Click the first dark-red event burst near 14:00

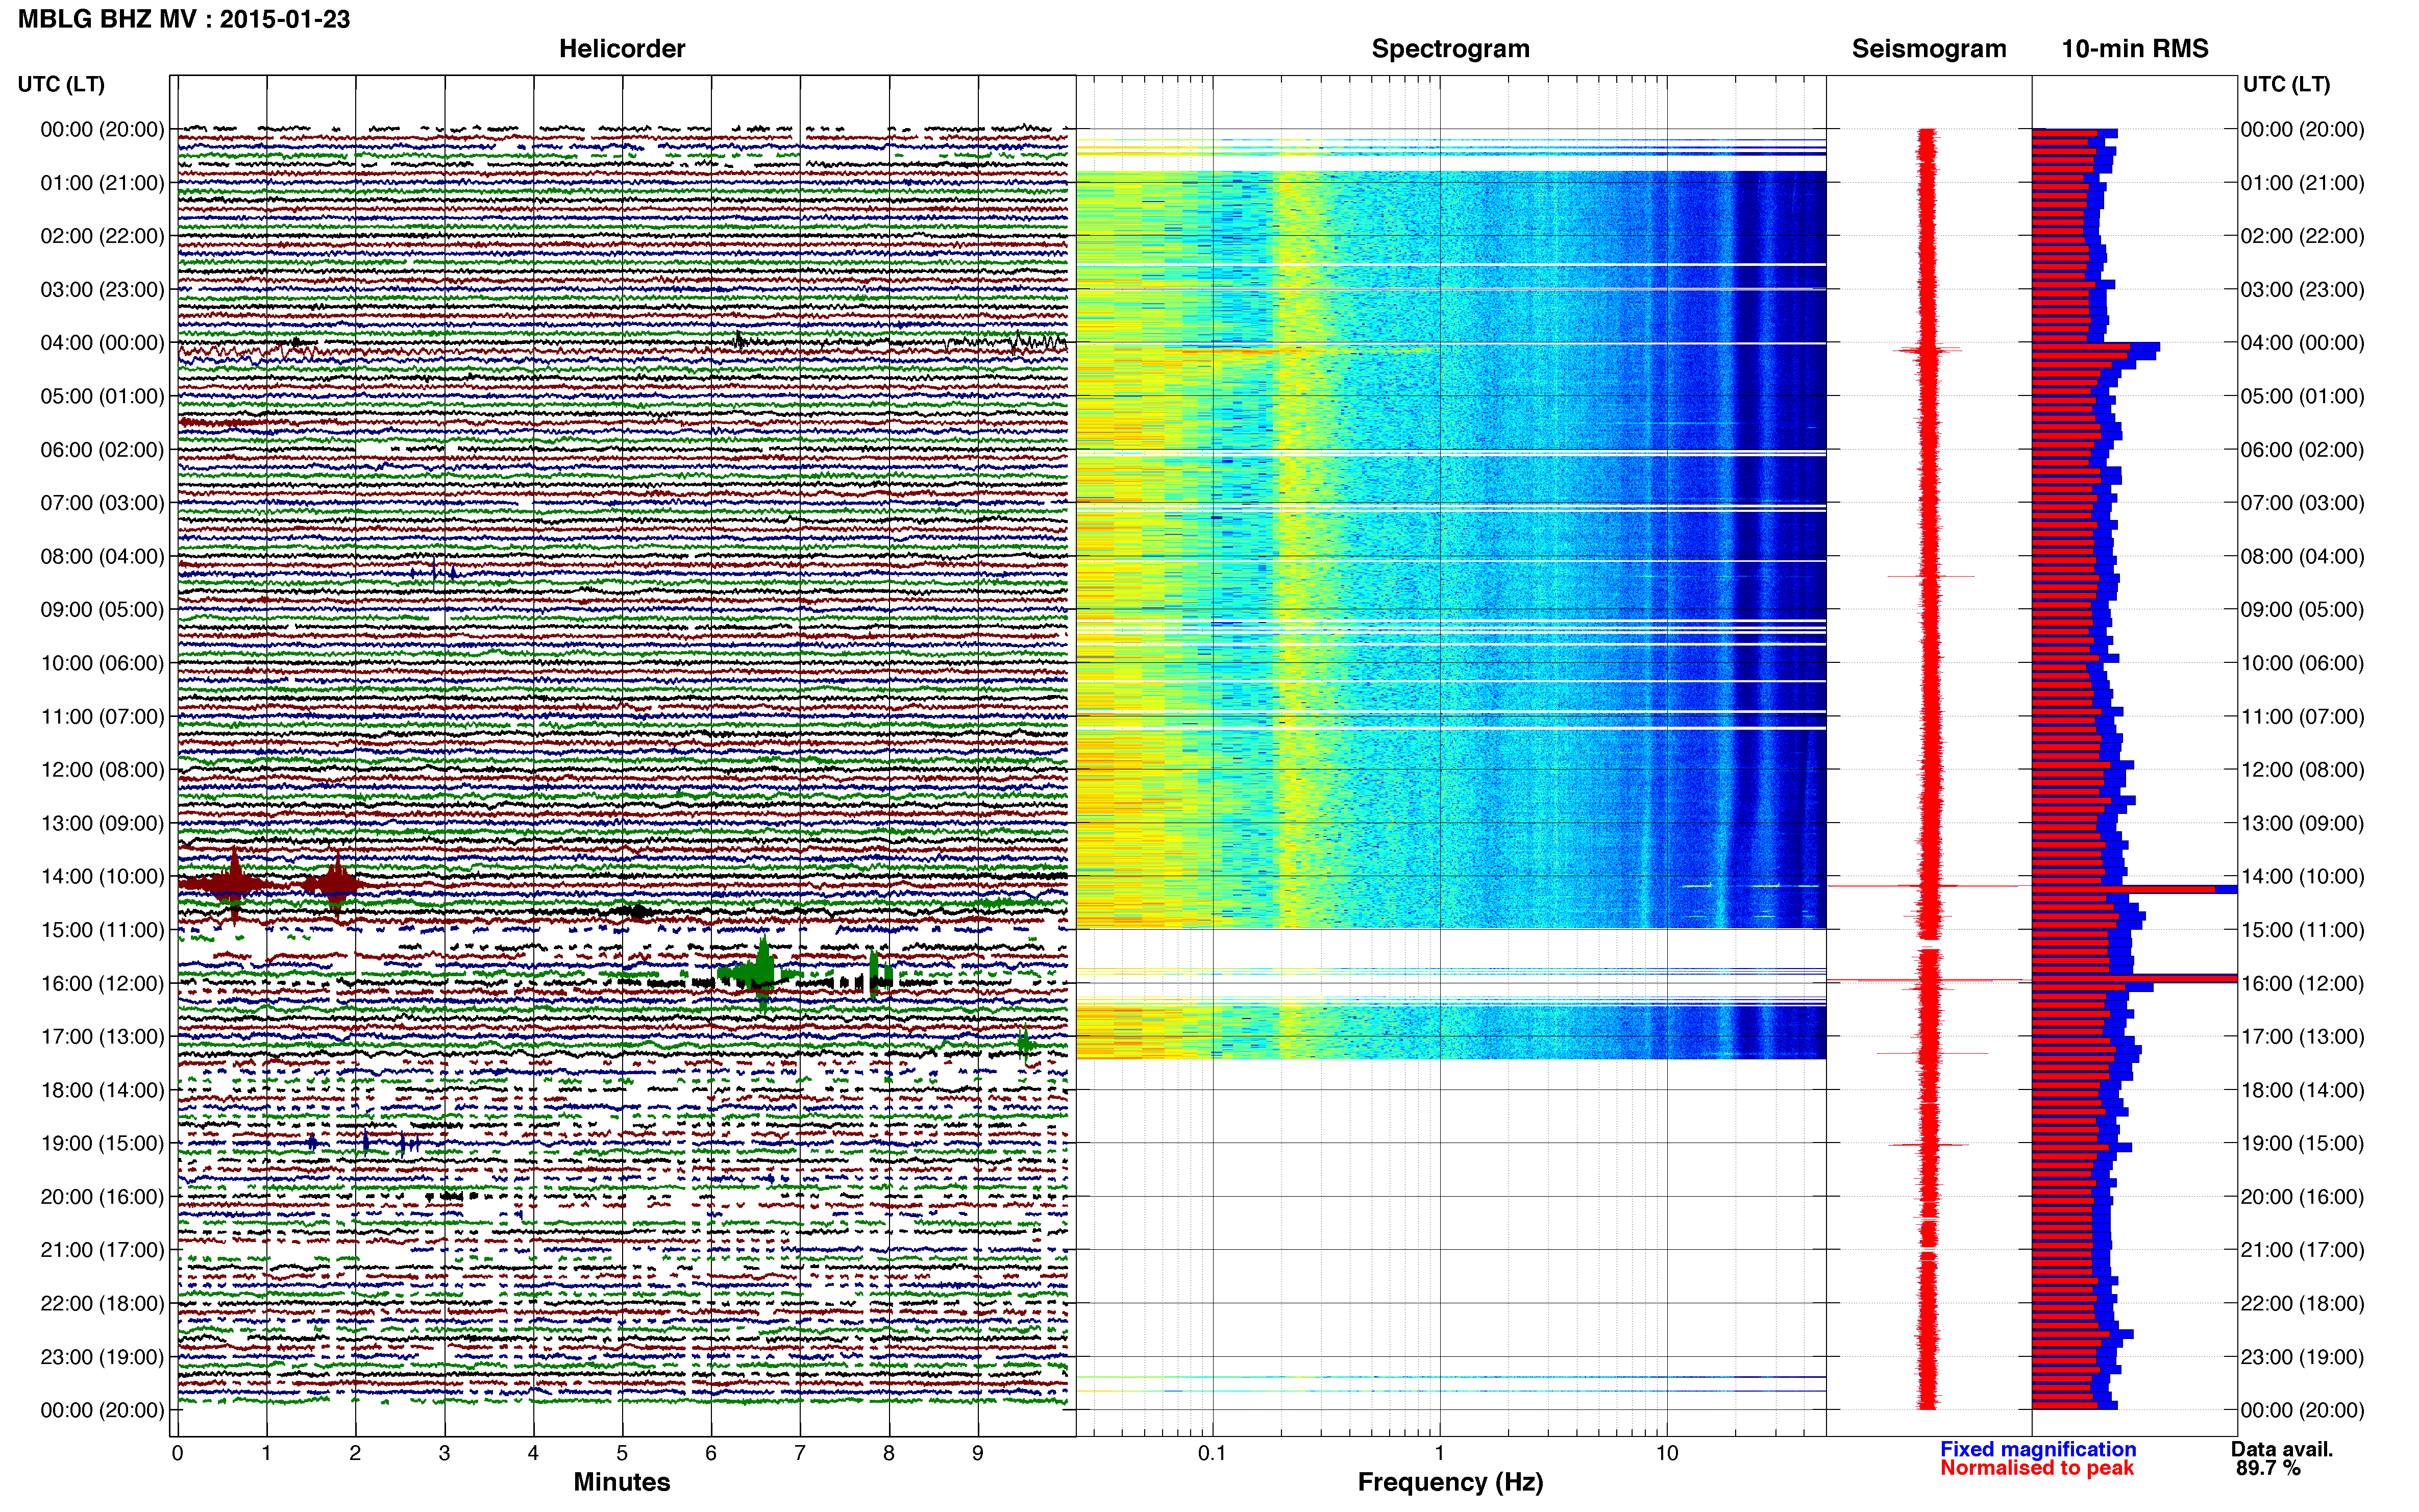tap(234, 884)
